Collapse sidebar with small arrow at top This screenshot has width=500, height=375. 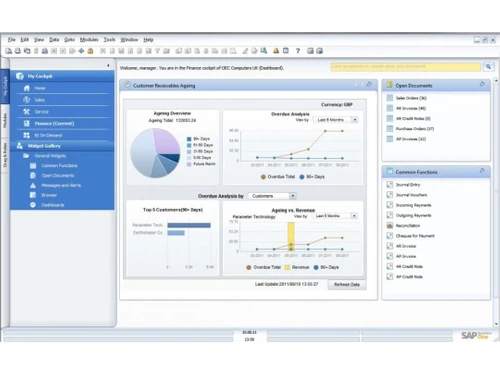(x=108, y=65)
